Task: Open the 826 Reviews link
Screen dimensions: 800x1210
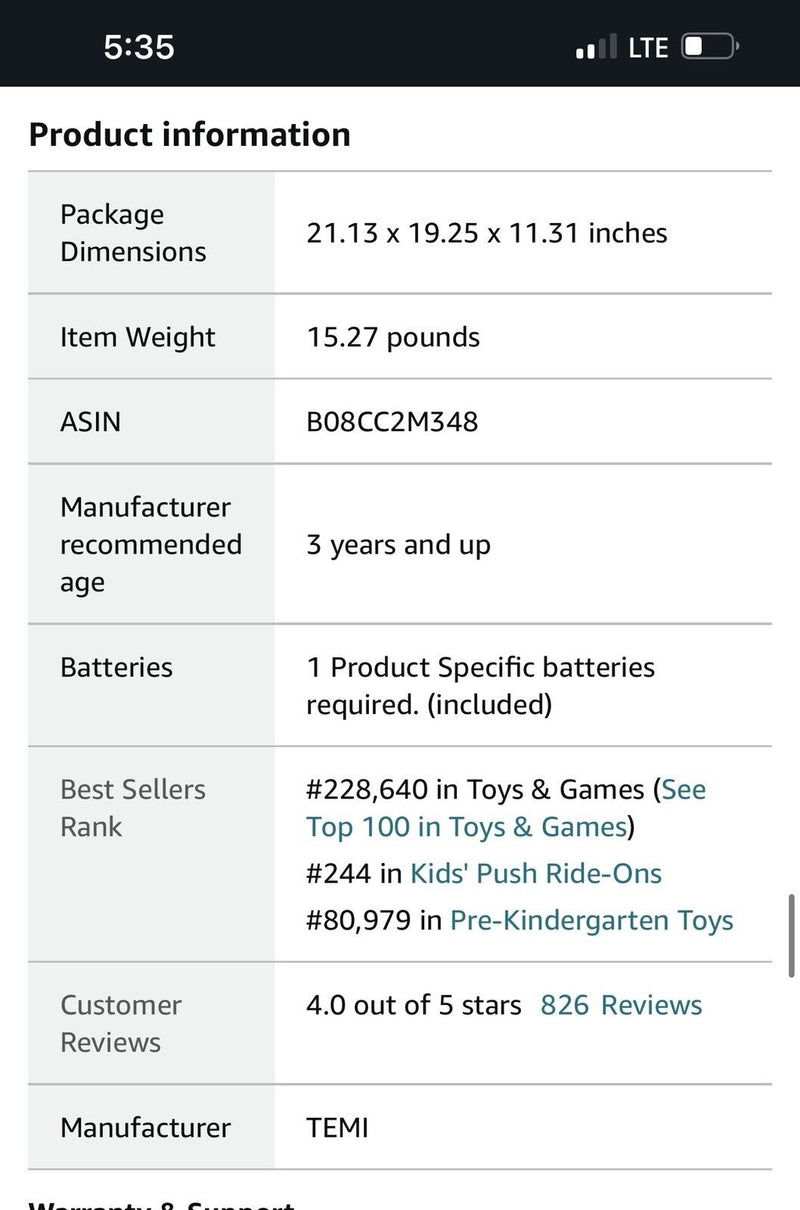Action: click(621, 1005)
